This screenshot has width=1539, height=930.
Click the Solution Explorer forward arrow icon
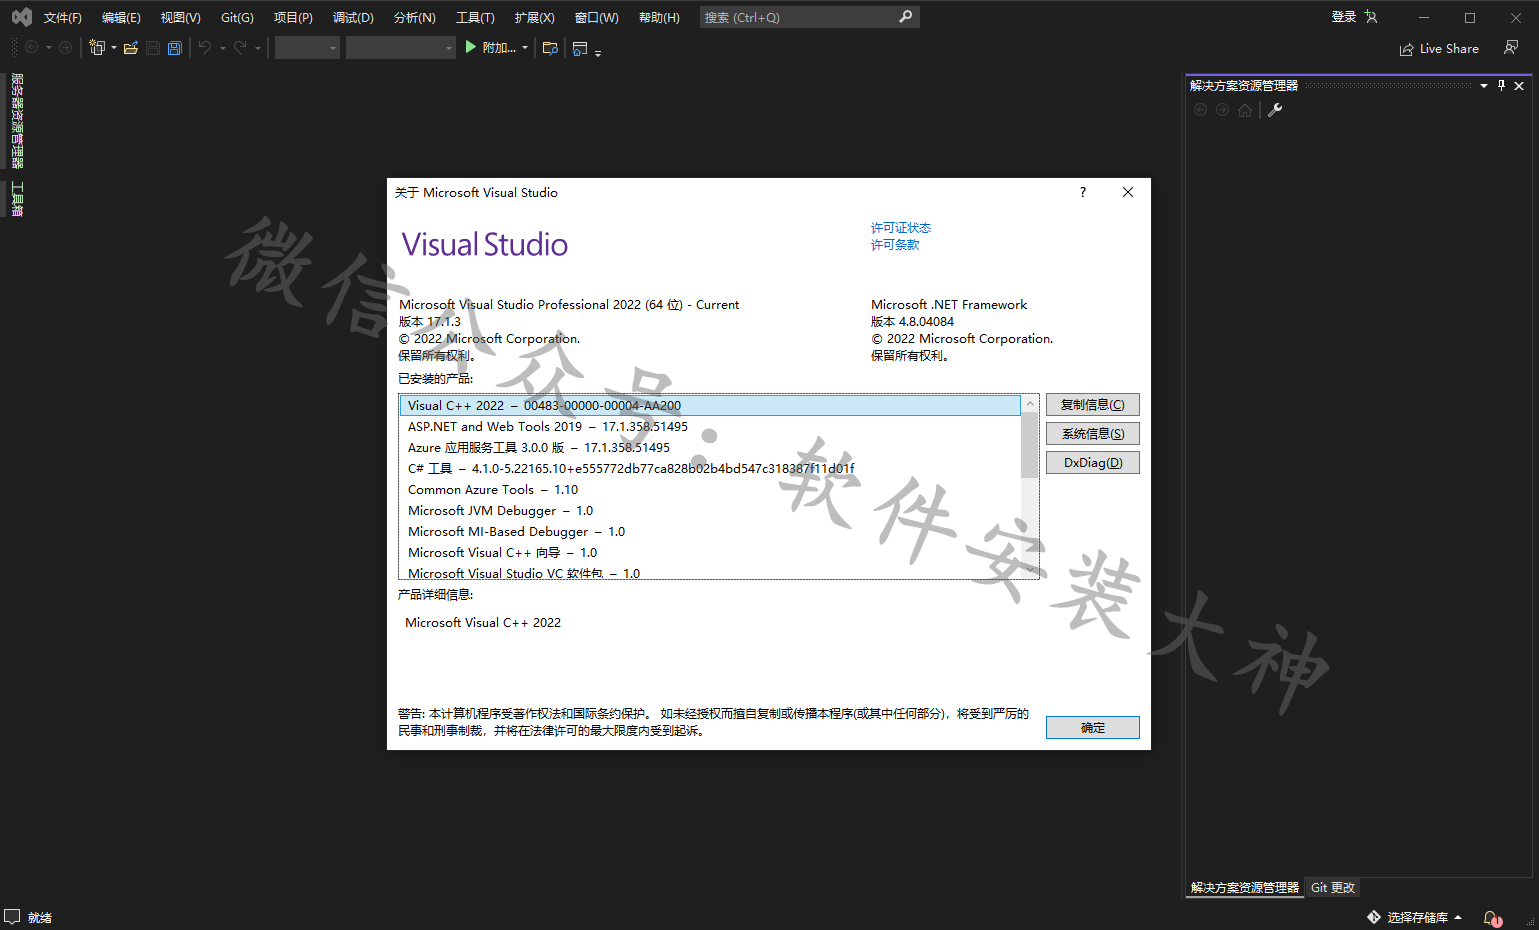[1223, 110]
